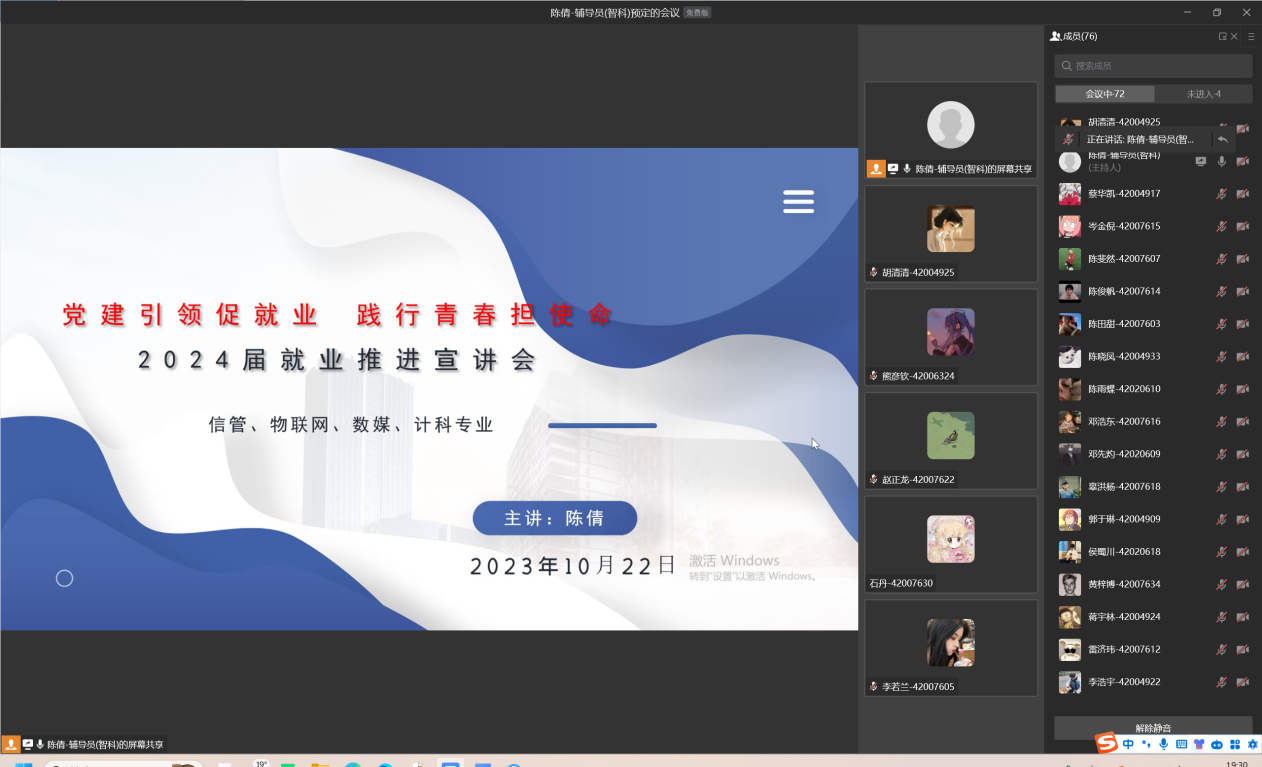Toggle camera for 陈俊帆-42007614
The width and height of the screenshot is (1262, 767).
click(1242, 291)
